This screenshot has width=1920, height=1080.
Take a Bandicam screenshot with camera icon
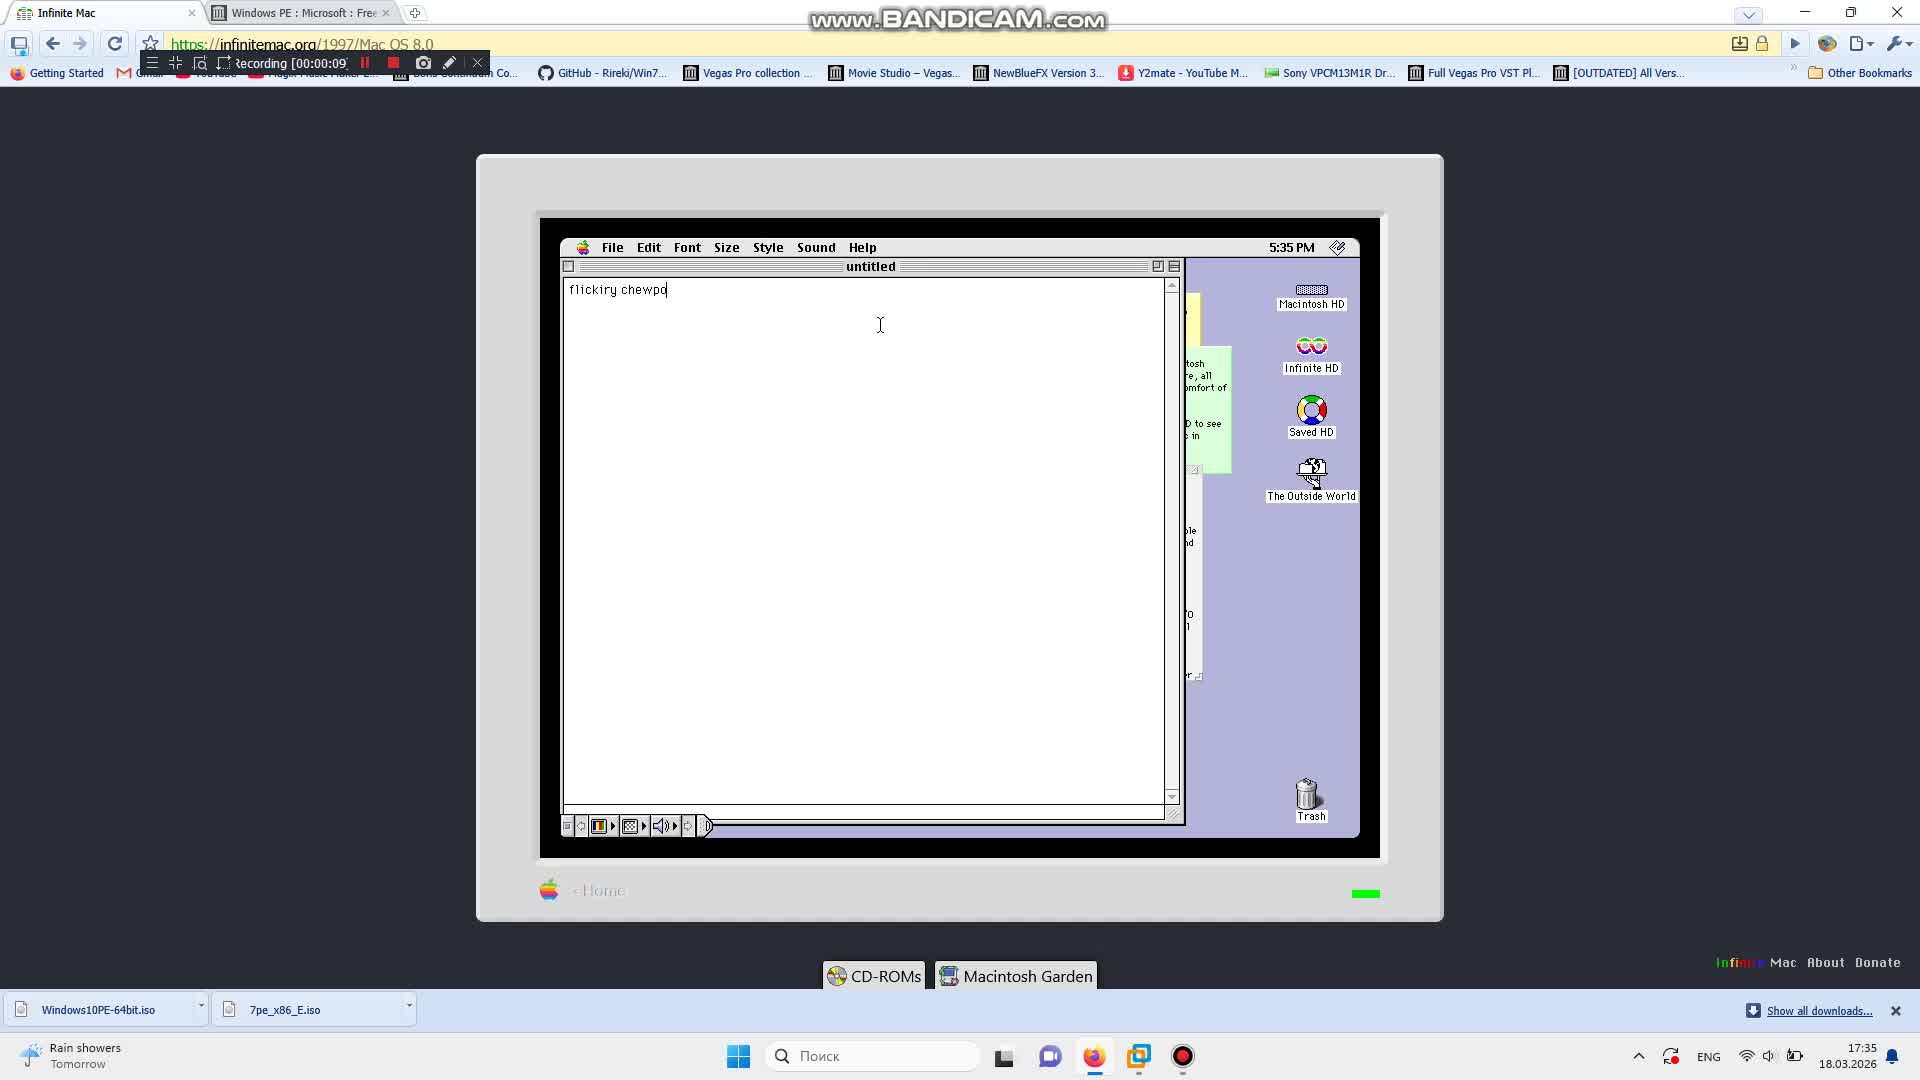423,63
